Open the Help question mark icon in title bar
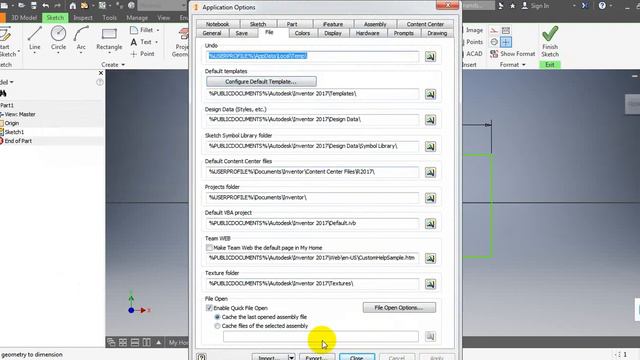The image size is (640, 360). coord(602,6)
